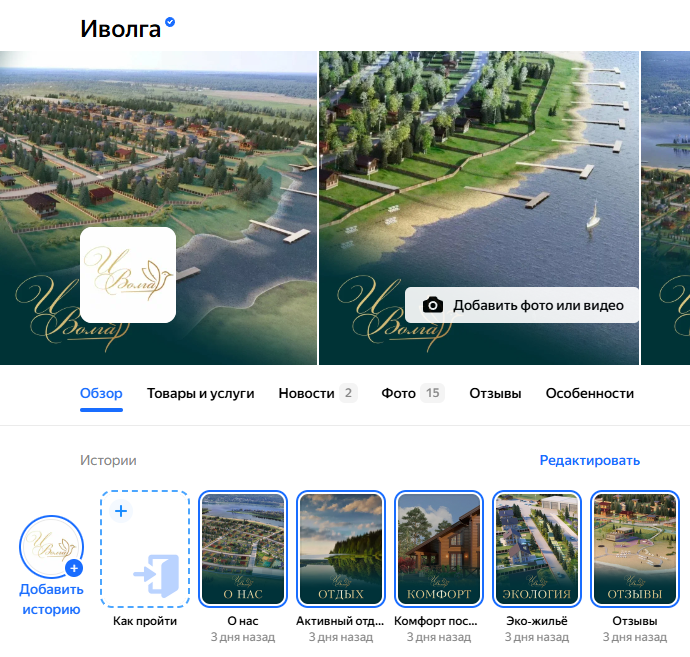Open the partially visible third cover photo

click(665, 208)
